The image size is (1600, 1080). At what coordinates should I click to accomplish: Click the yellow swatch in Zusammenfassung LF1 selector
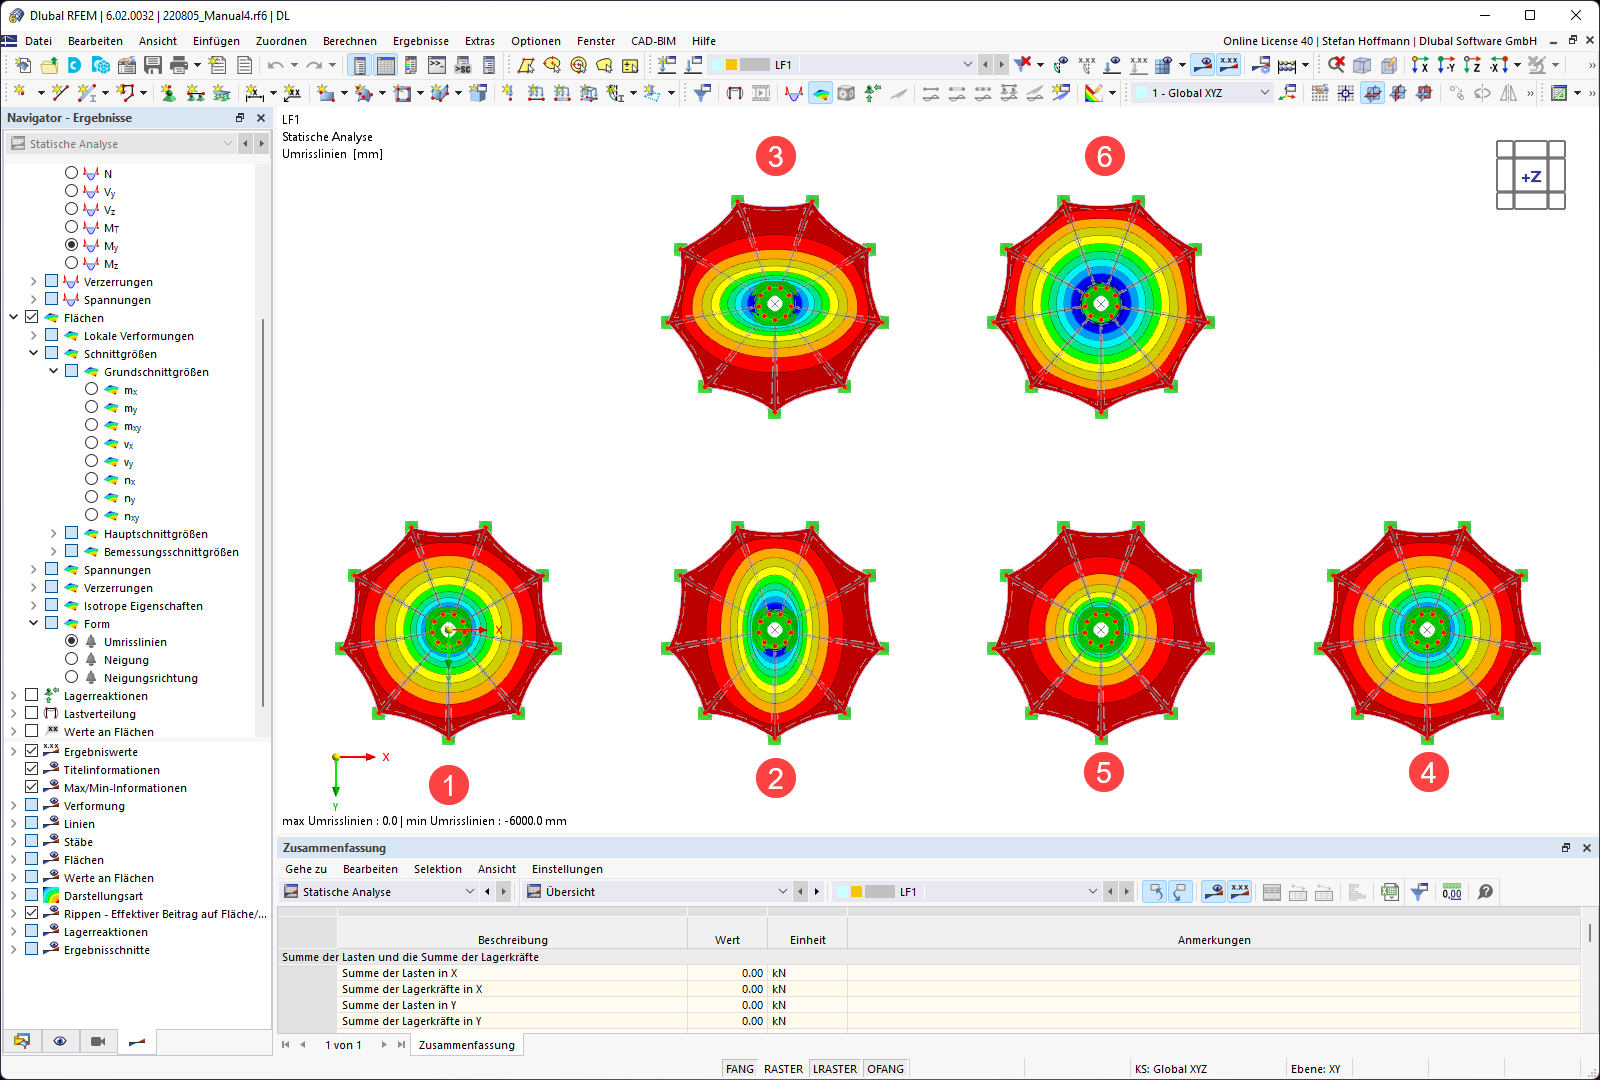856,892
